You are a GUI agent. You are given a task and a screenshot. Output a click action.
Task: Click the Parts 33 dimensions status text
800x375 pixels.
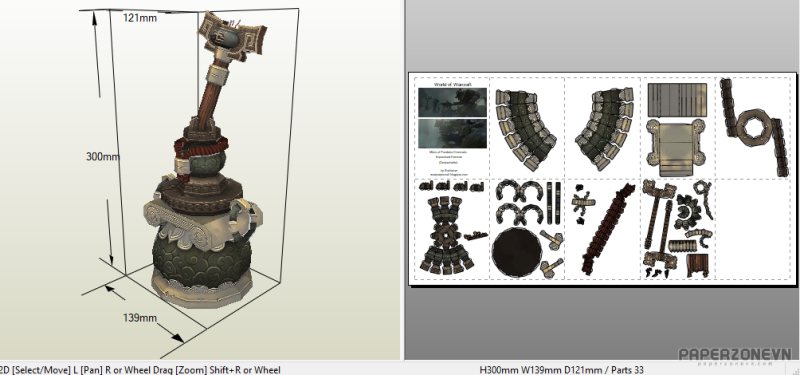pos(562,370)
